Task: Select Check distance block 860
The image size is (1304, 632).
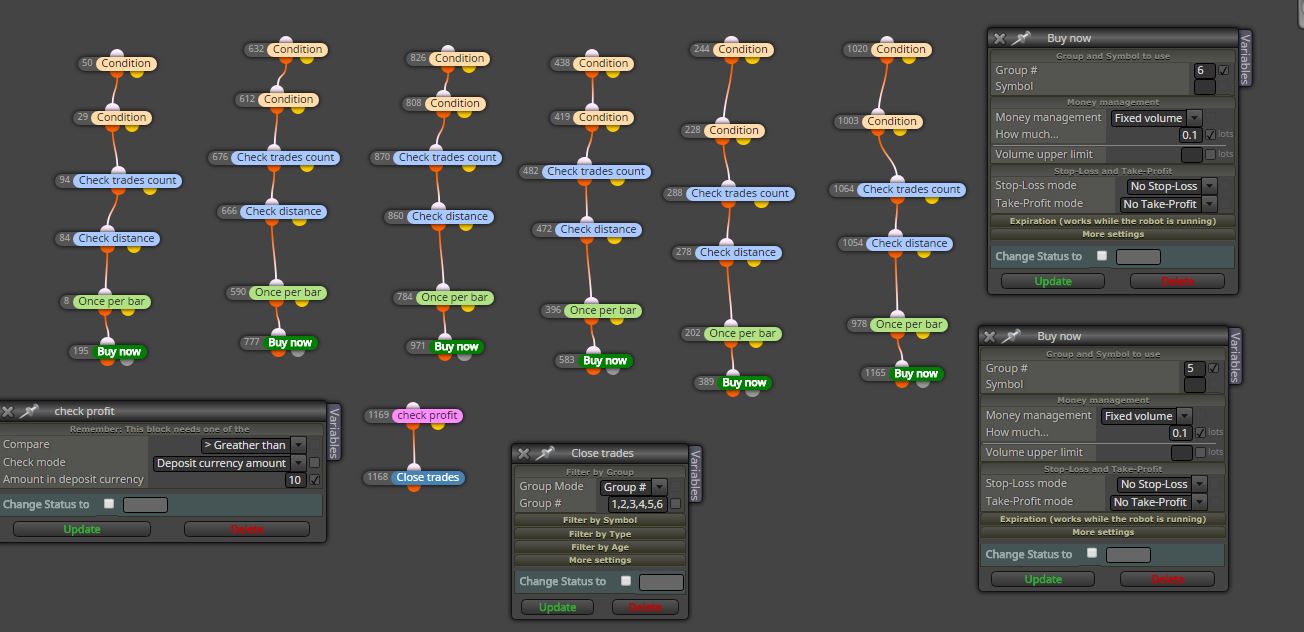Action: (x=450, y=216)
